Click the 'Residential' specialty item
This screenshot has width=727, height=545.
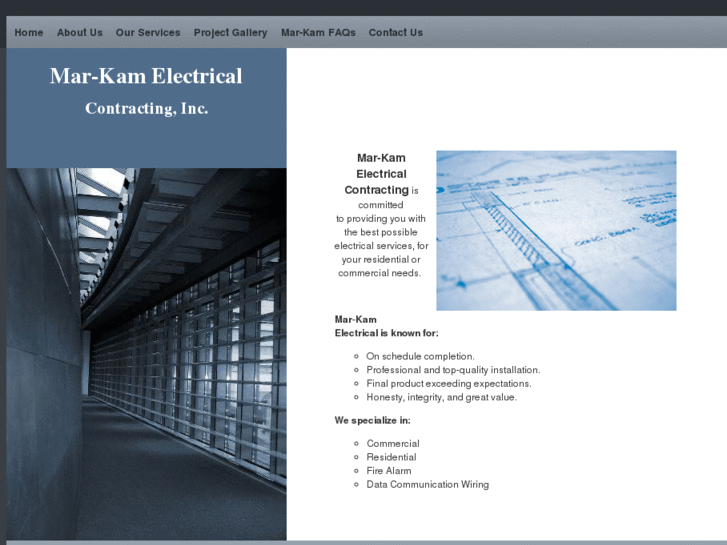pos(391,457)
